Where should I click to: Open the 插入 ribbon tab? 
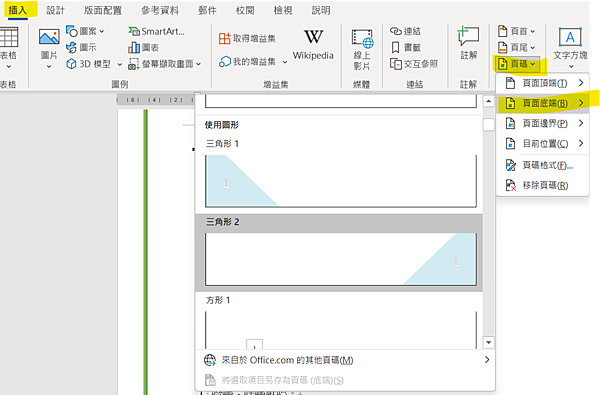pyautogui.click(x=18, y=10)
